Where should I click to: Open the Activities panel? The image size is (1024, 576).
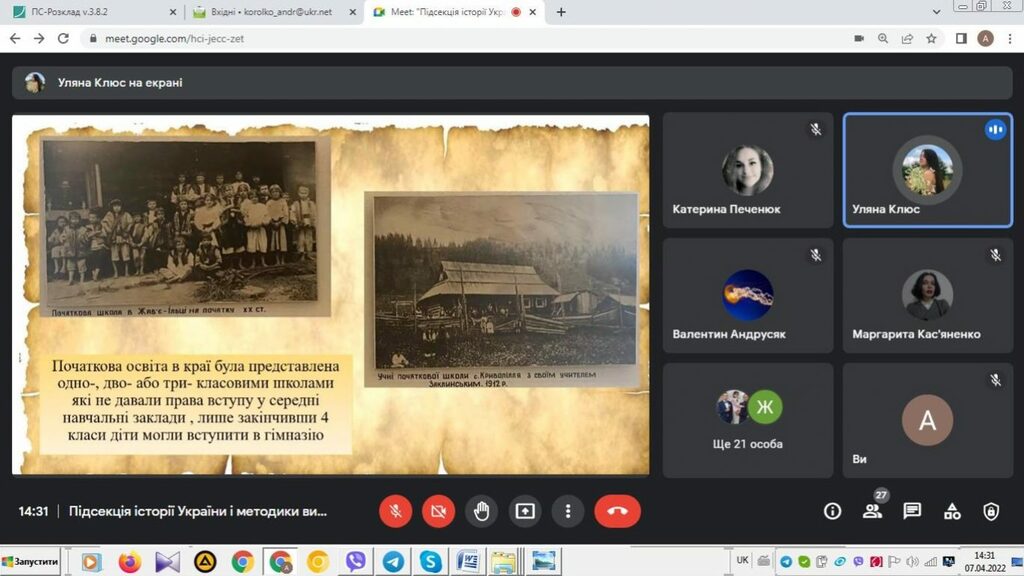click(951, 511)
